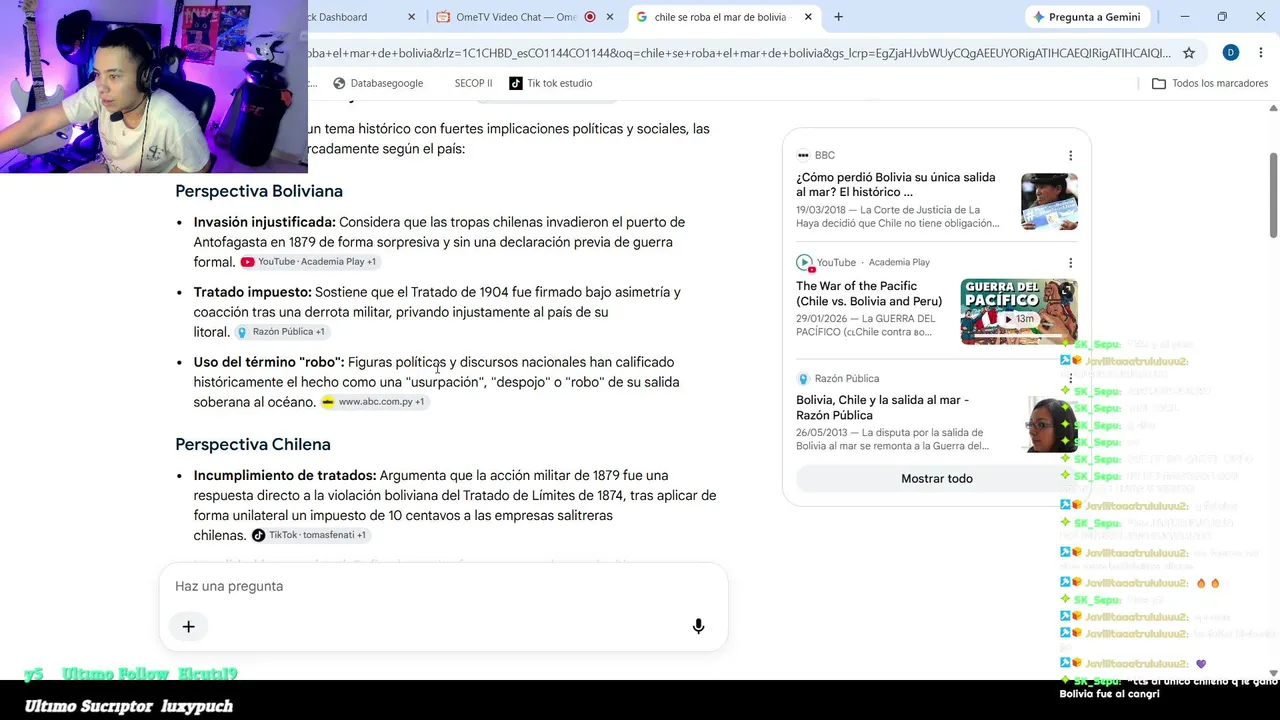
Task: Click the address bar URL
Action: (x=738, y=53)
